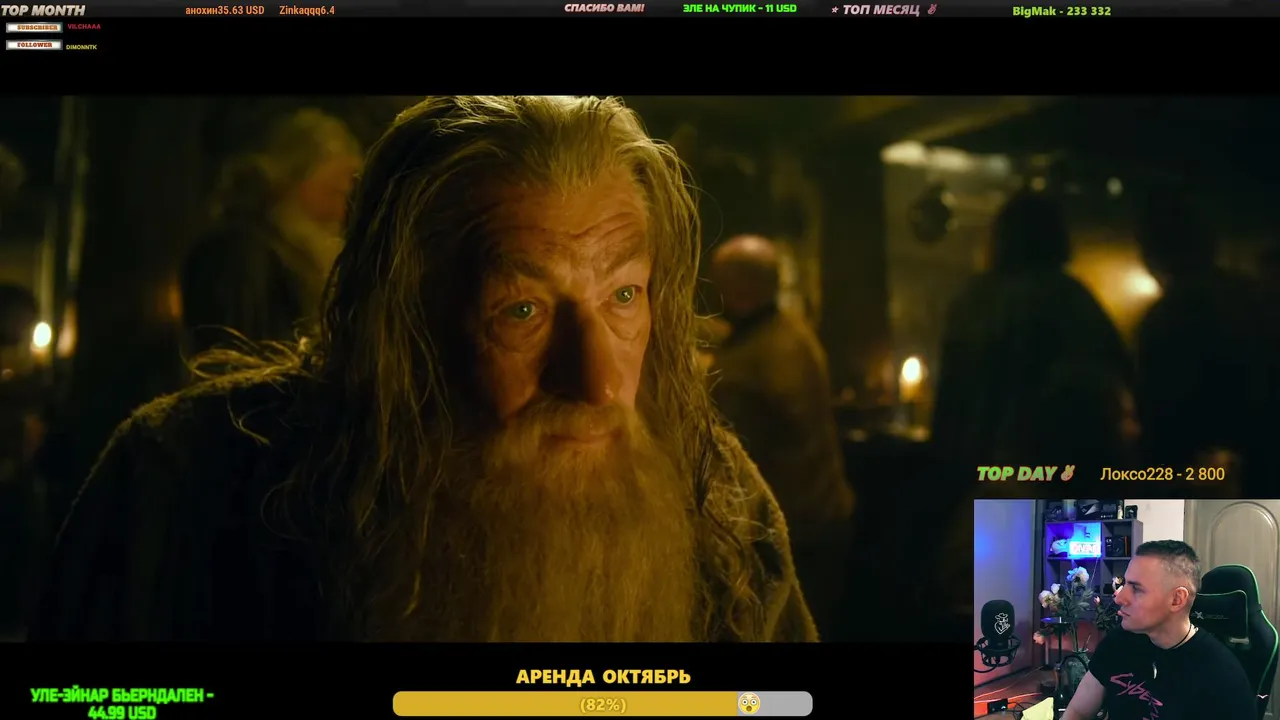Click the subscriber name VILCHAAA
Screen dimensions: 1280x720
point(84,27)
